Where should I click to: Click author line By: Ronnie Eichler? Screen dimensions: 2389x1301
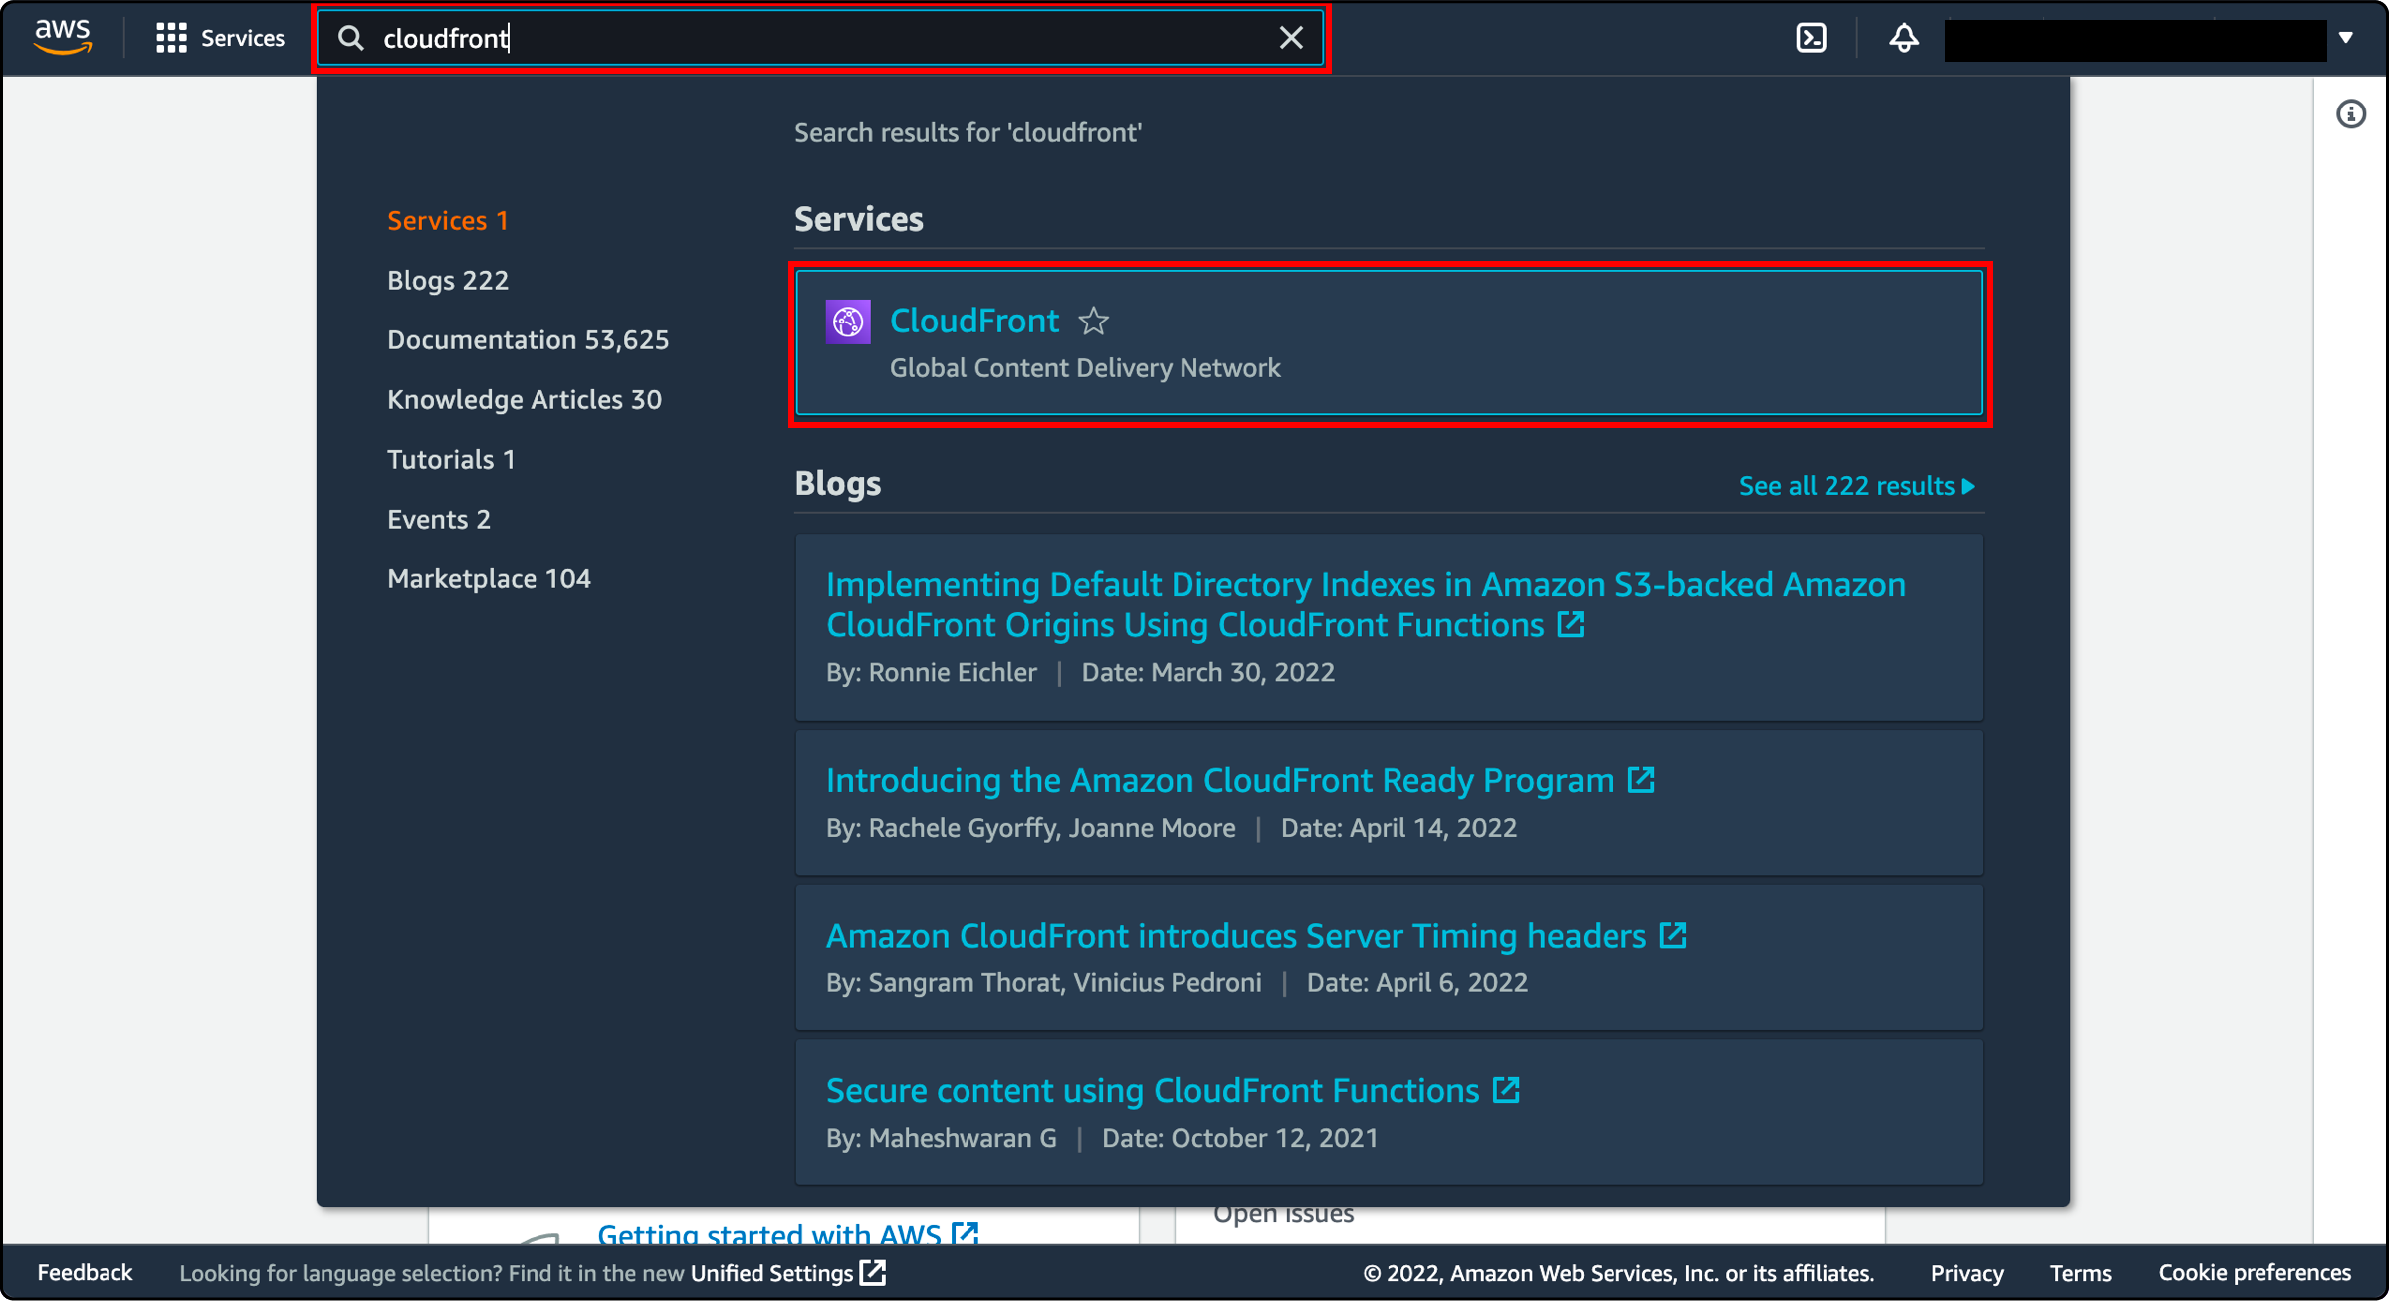[x=931, y=672]
